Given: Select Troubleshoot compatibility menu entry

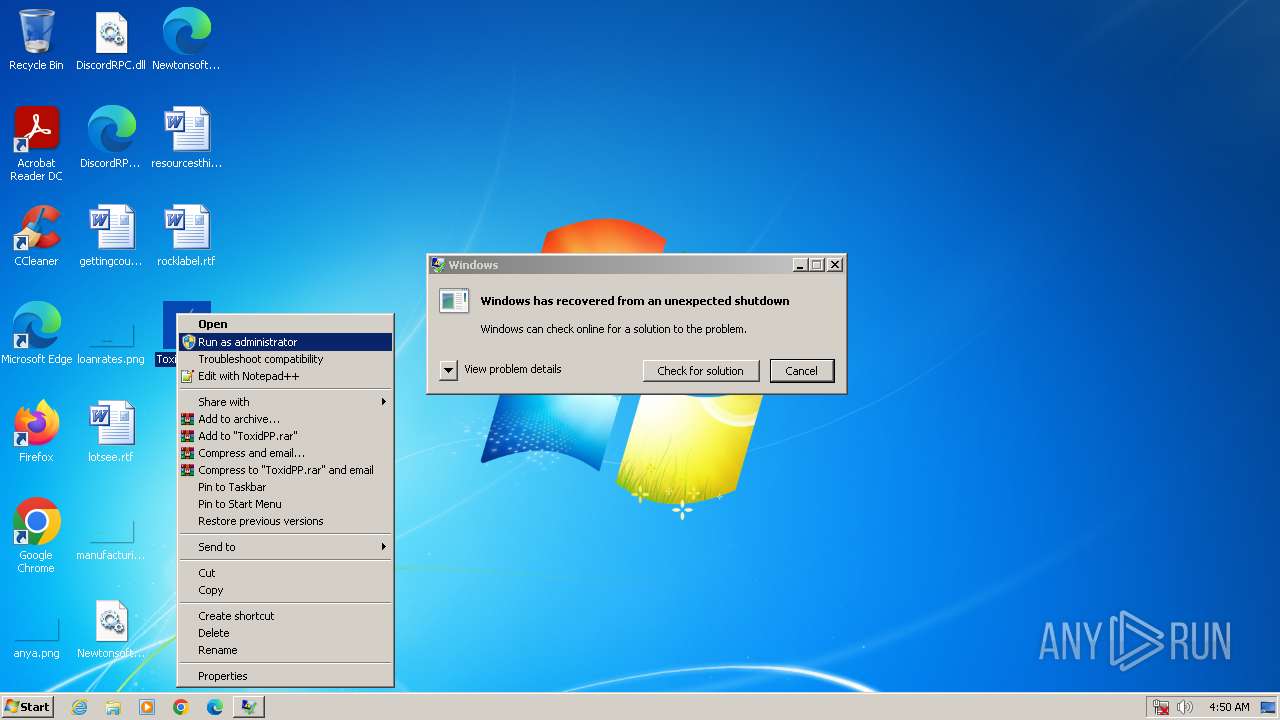Looking at the screenshot, I should coord(285,359).
